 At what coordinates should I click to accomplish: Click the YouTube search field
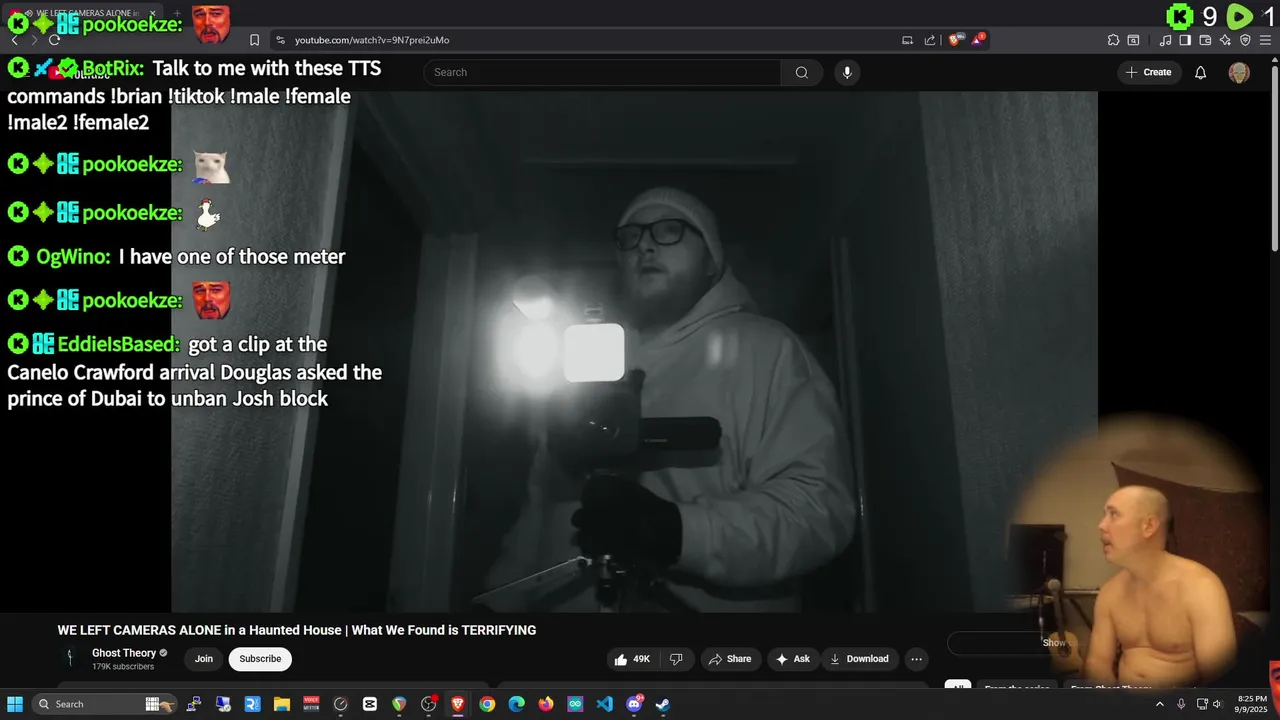coord(602,72)
